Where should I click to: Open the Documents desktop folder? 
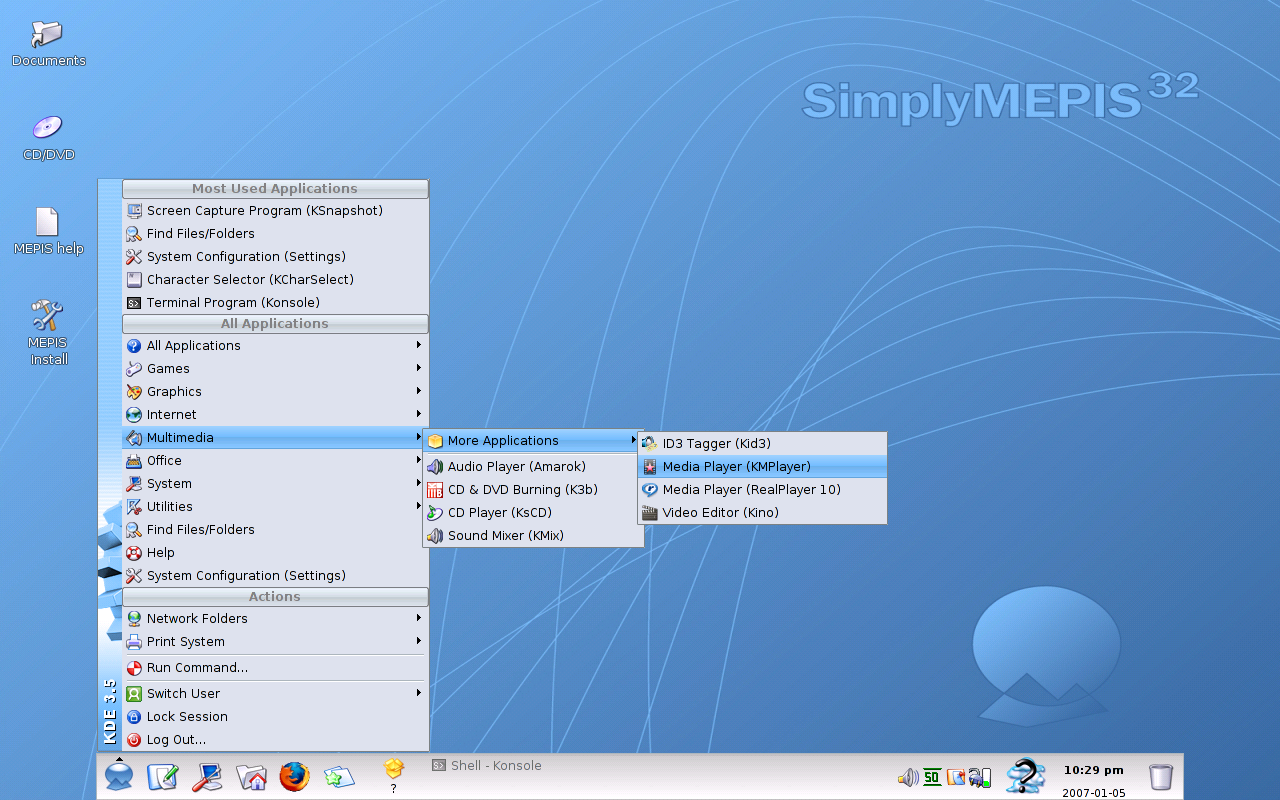point(48,44)
